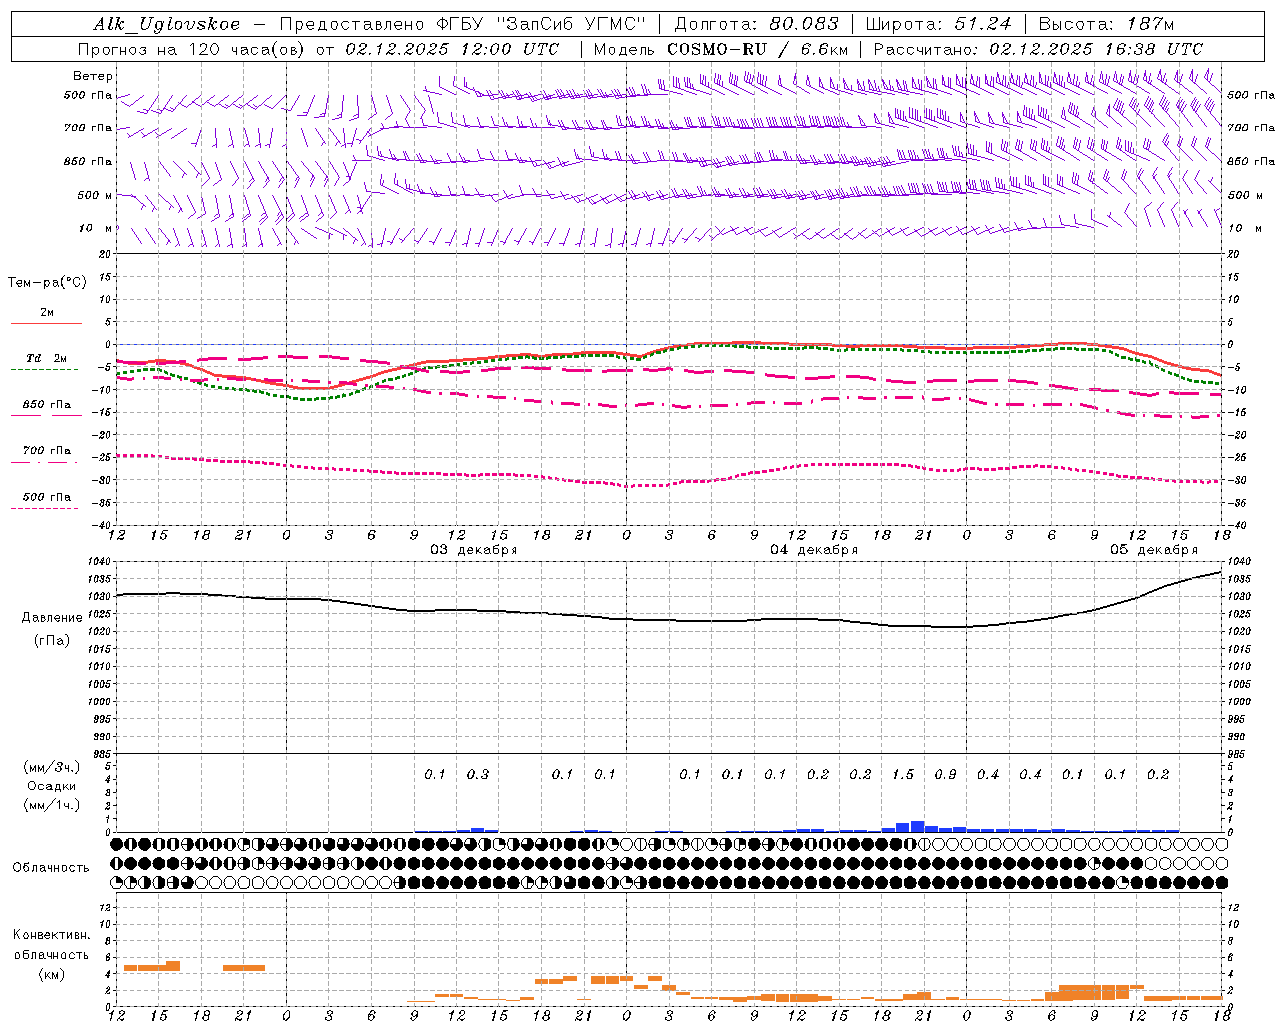Click 'Прогноз на 120 часа(ов)' forecast text
This screenshot has height=1024, width=1280.
pos(192,49)
